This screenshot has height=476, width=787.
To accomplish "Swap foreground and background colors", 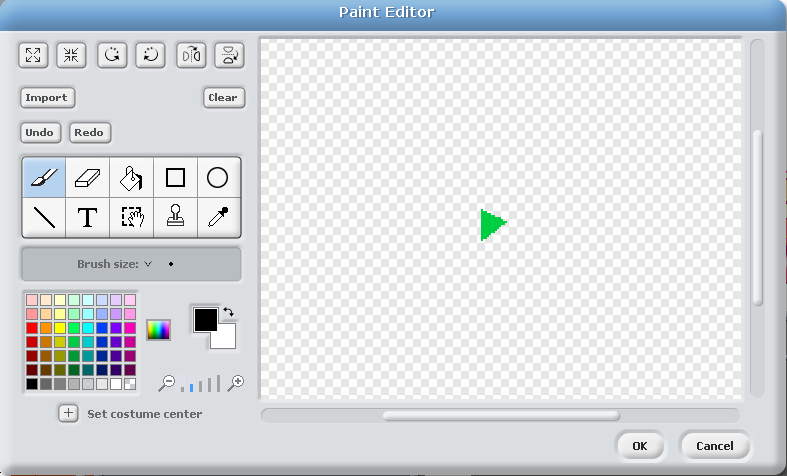I will click(x=228, y=312).
